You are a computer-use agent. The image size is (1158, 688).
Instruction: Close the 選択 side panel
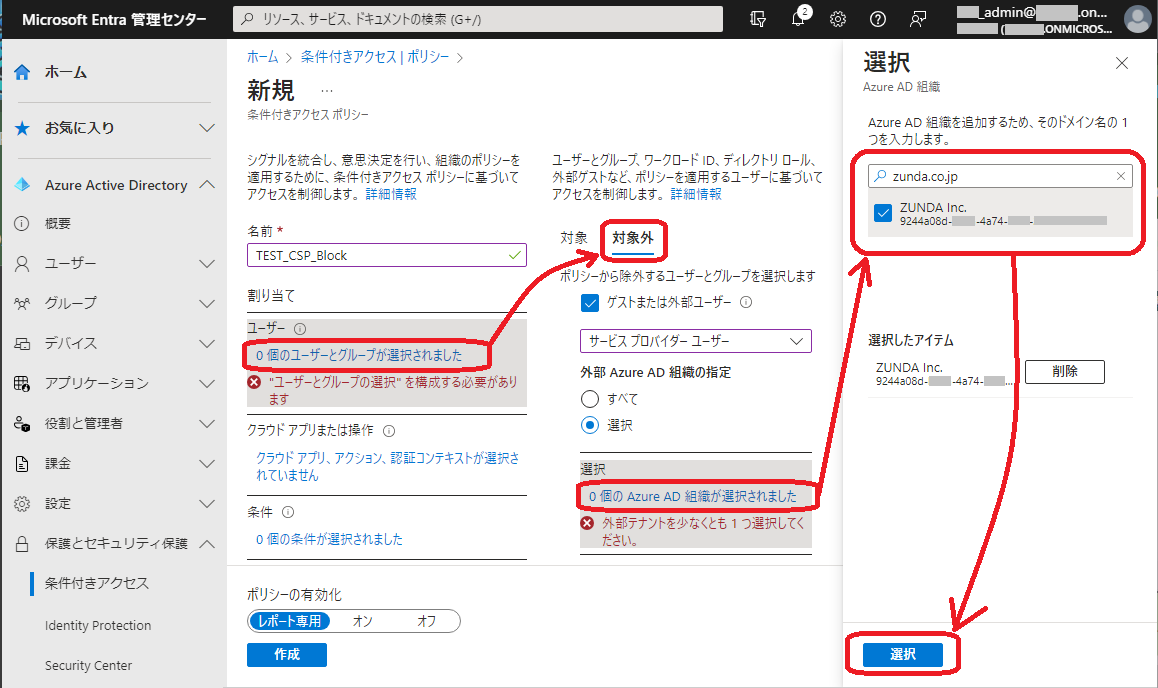pos(1122,63)
